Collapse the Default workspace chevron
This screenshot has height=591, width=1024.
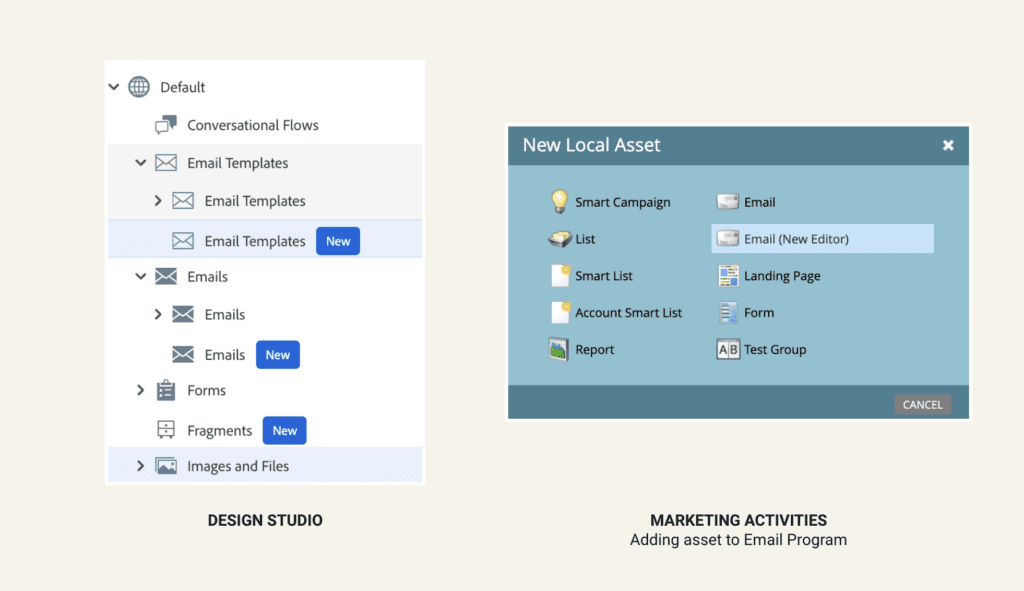pos(113,87)
